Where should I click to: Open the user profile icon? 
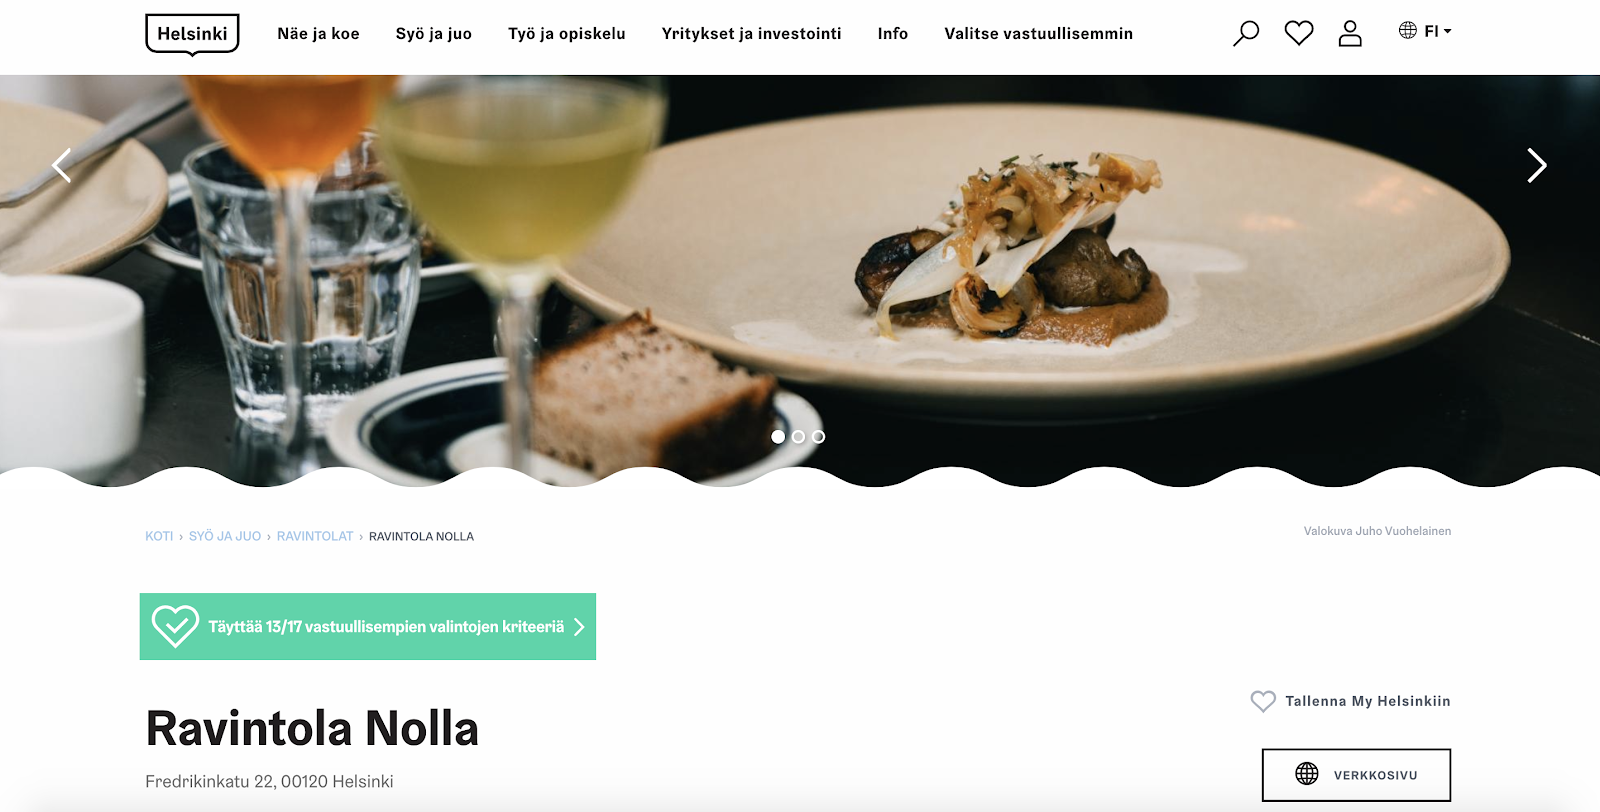tap(1350, 33)
